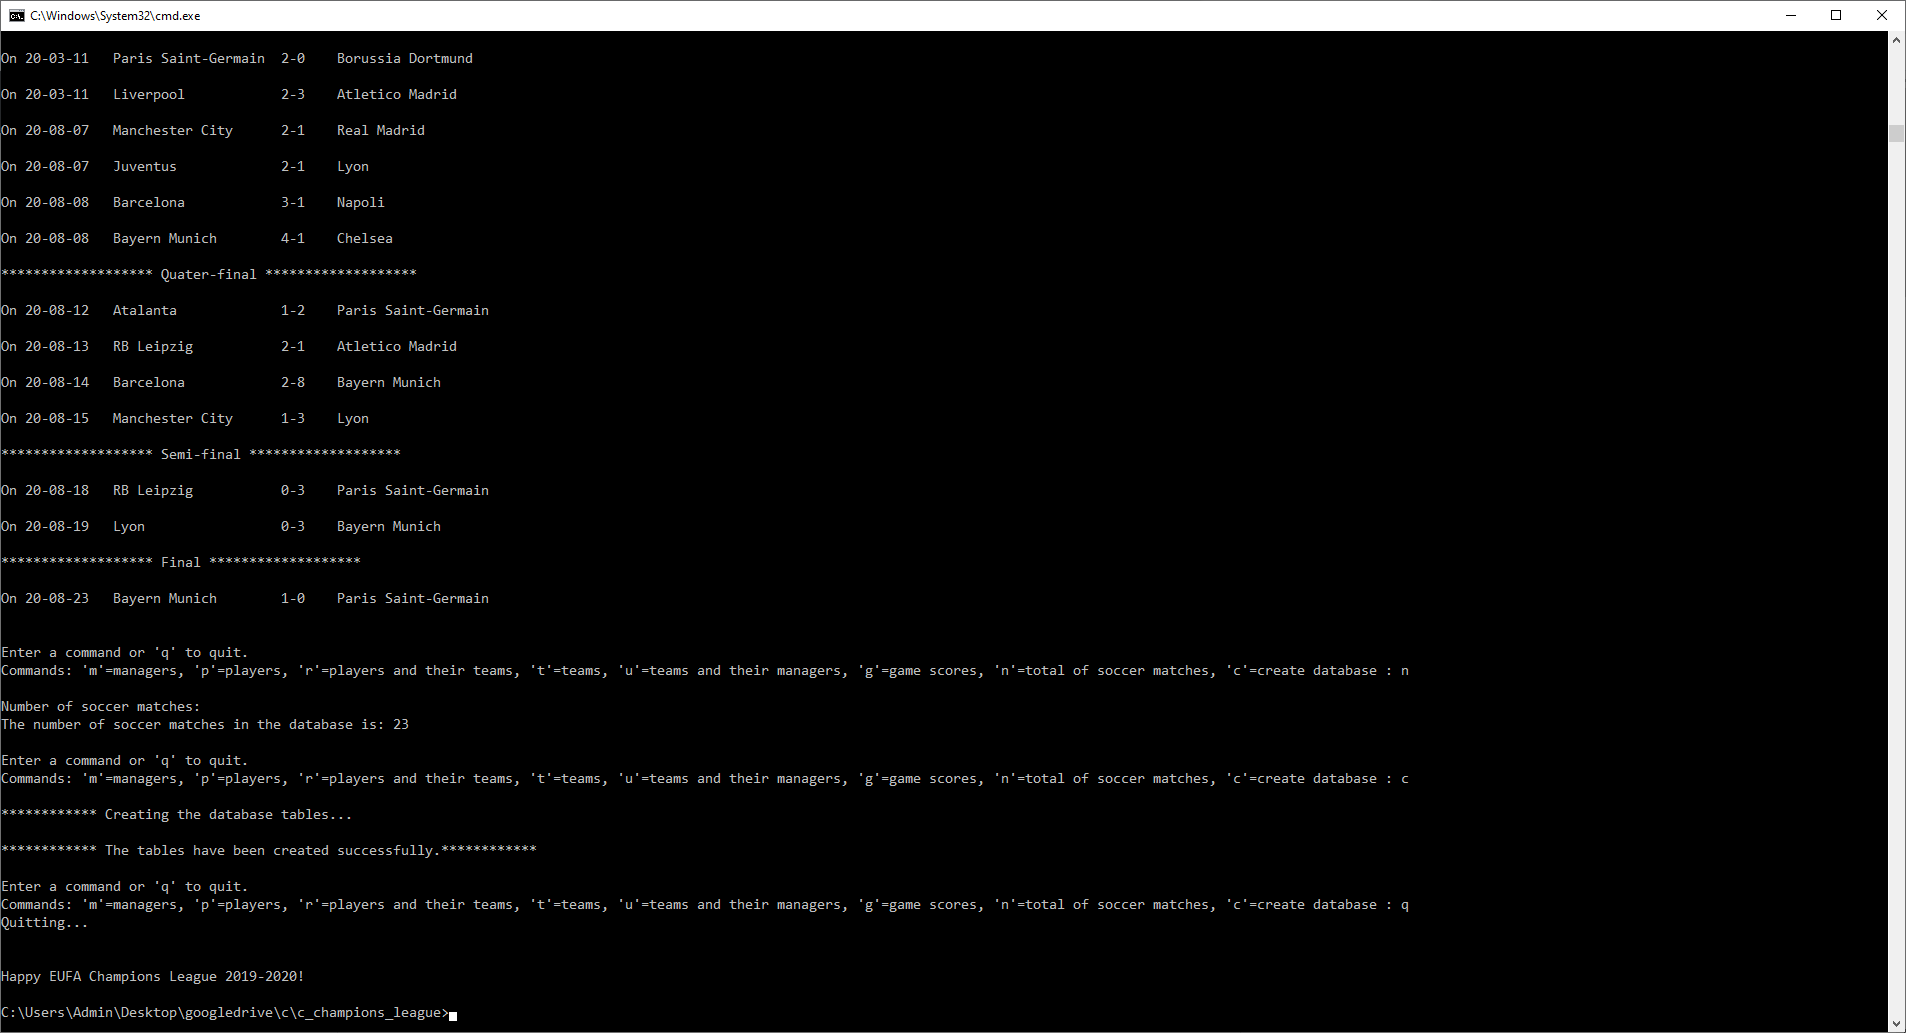Click 'Happy EUFA Champions League 2019-2020!' line
Viewport: 1906px width, 1033px height.
[x=153, y=976]
